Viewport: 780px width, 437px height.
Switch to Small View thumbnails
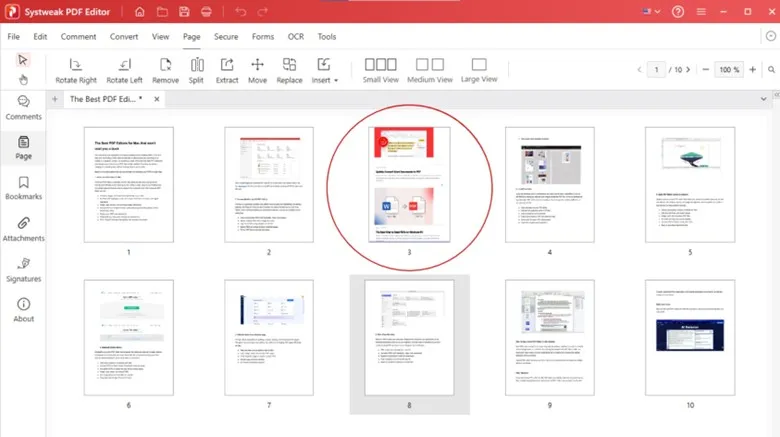[x=378, y=70]
